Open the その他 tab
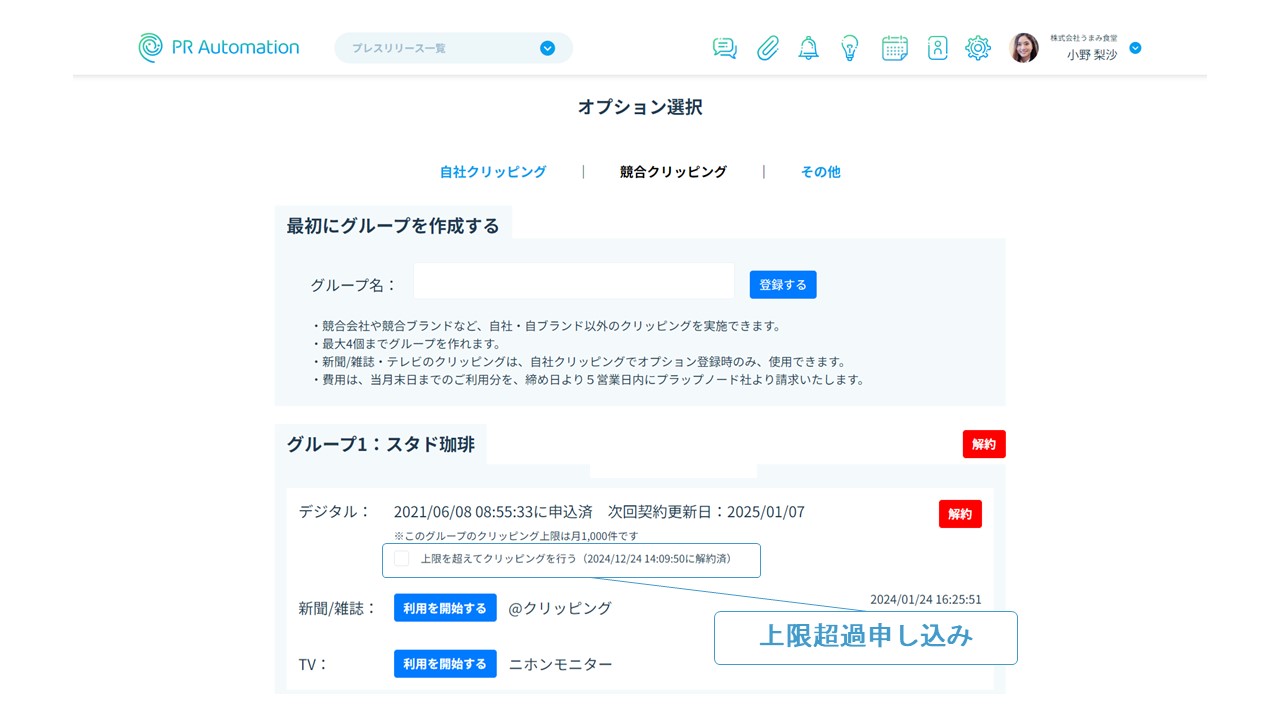The height and width of the screenshot is (720, 1280). coord(820,172)
